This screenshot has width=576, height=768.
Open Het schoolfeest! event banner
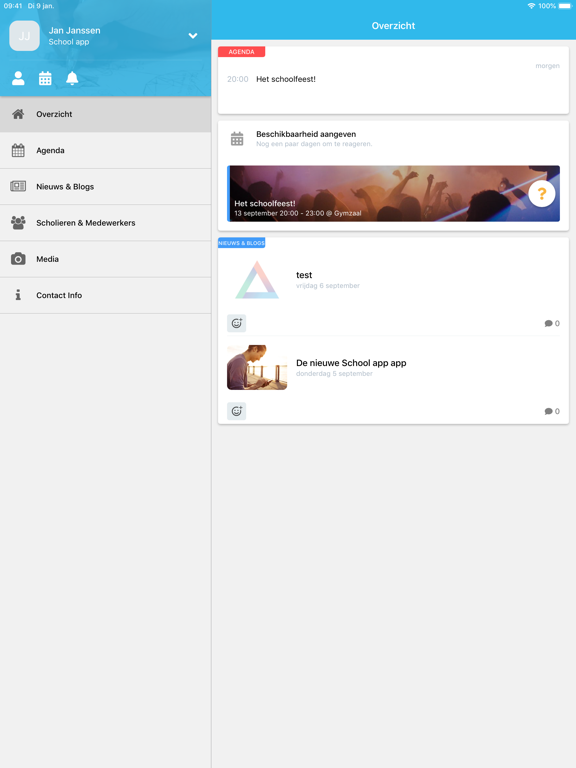tap(393, 193)
